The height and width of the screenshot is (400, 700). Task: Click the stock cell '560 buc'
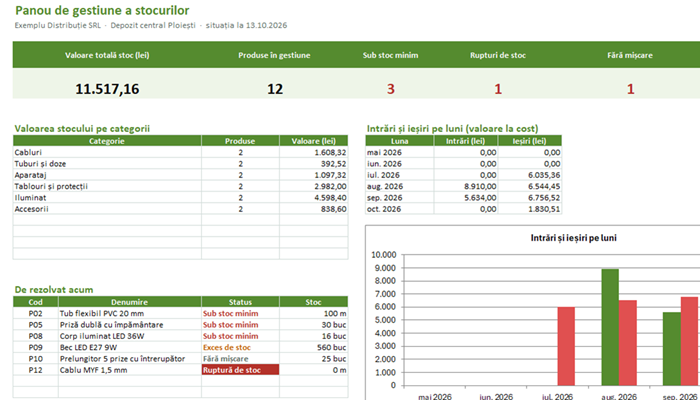313,347
